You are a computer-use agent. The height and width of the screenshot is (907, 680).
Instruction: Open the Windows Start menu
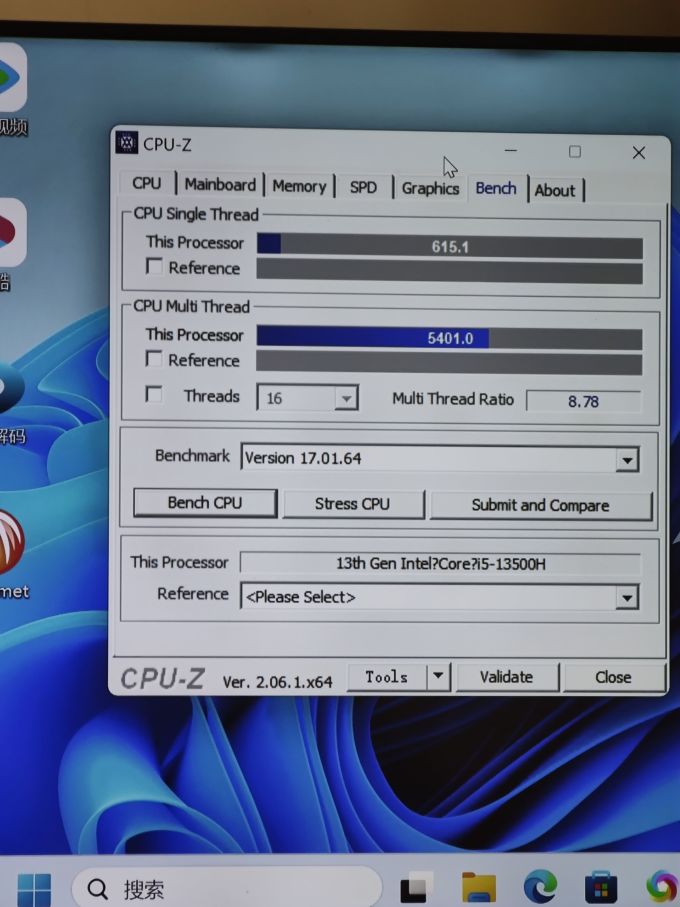(x=34, y=890)
